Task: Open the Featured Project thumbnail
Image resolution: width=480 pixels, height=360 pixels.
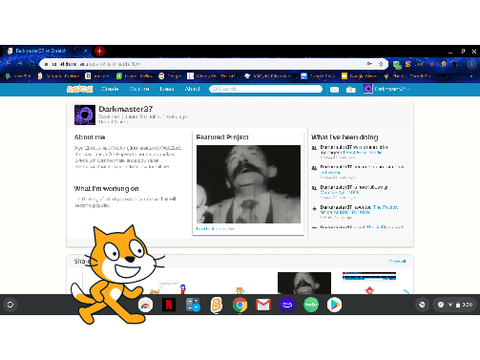Action: tap(248, 184)
